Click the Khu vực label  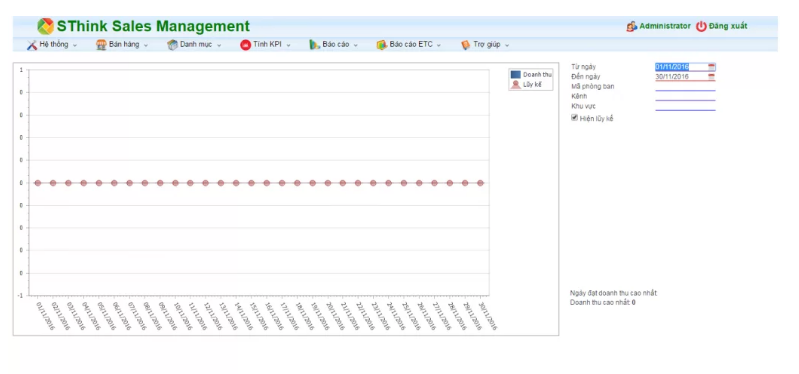coord(584,106)
